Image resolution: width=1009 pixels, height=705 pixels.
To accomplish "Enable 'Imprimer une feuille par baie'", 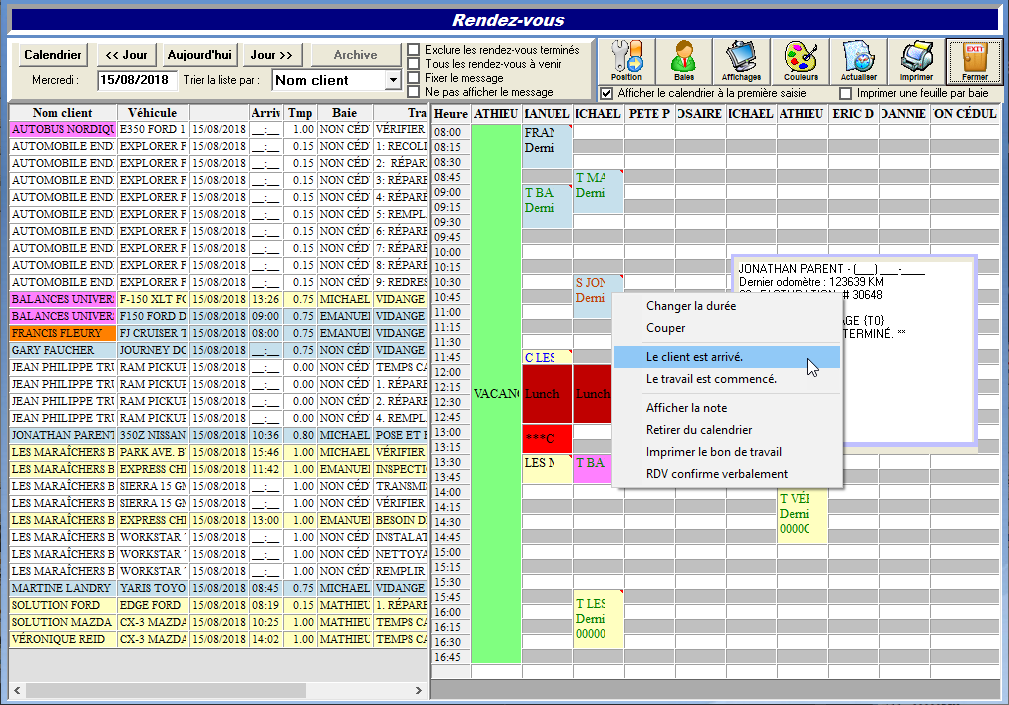I will (x=846, y=93).
